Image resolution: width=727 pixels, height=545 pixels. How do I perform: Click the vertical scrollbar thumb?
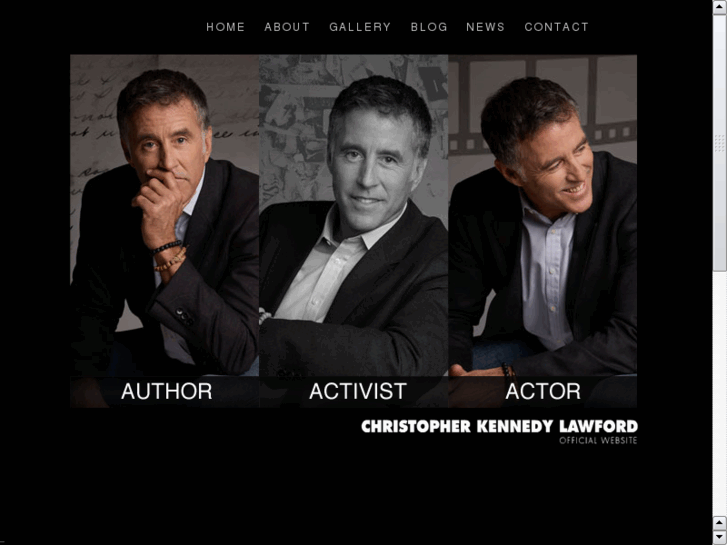click(720, 143)
